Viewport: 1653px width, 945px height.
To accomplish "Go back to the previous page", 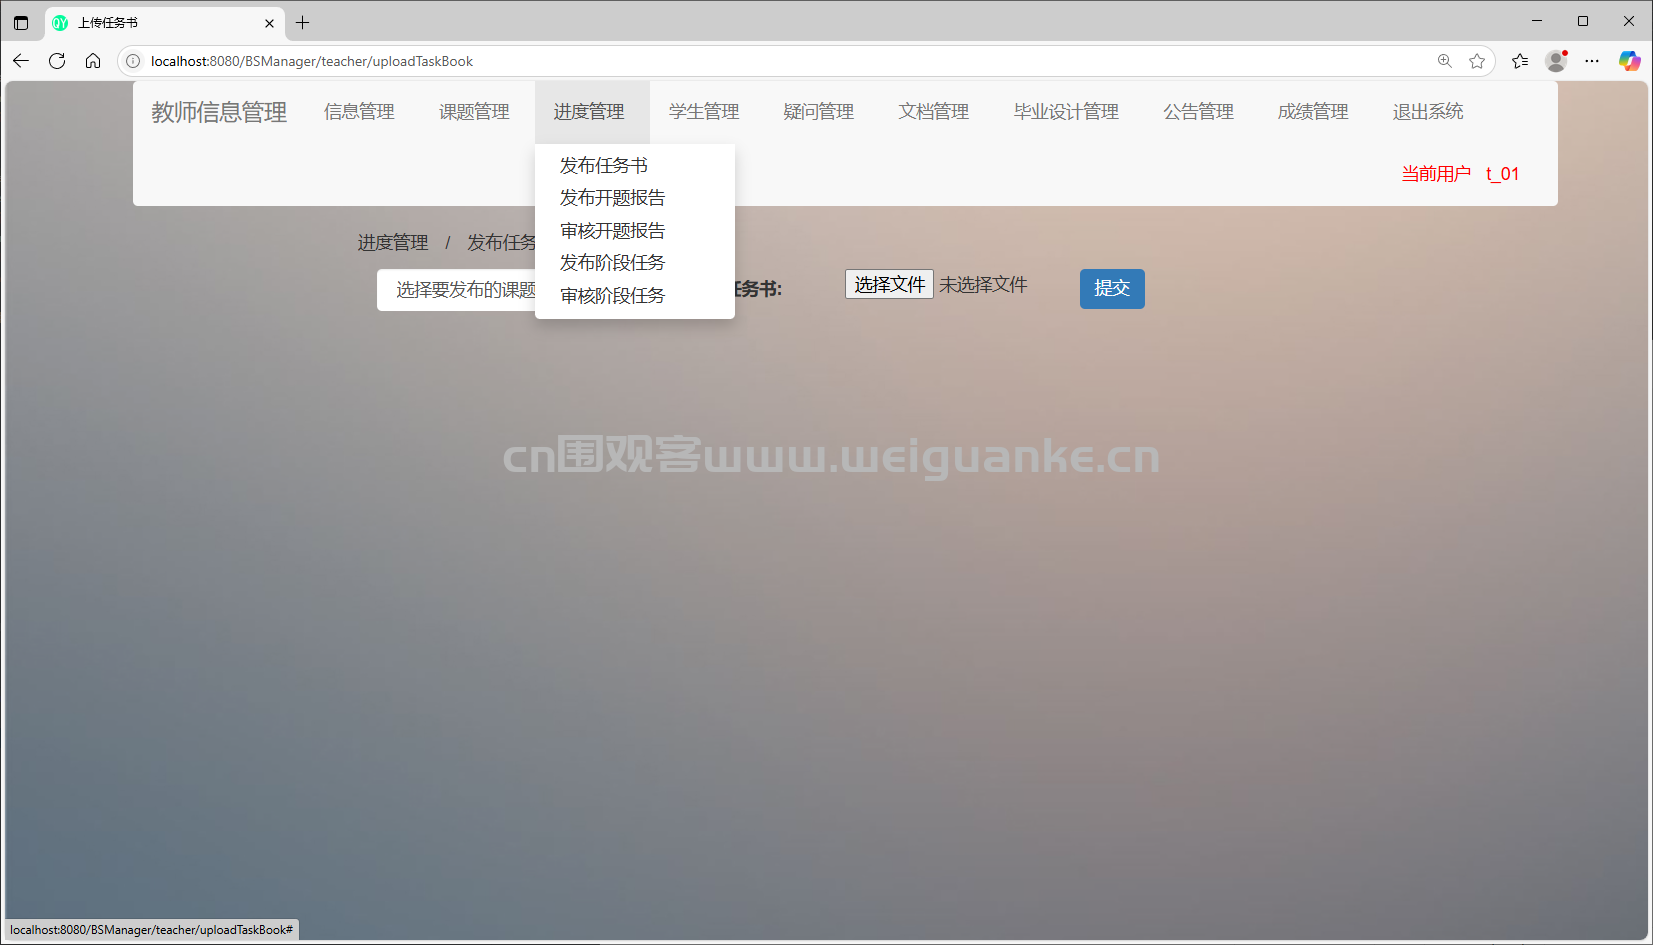I will coord(21,61).
